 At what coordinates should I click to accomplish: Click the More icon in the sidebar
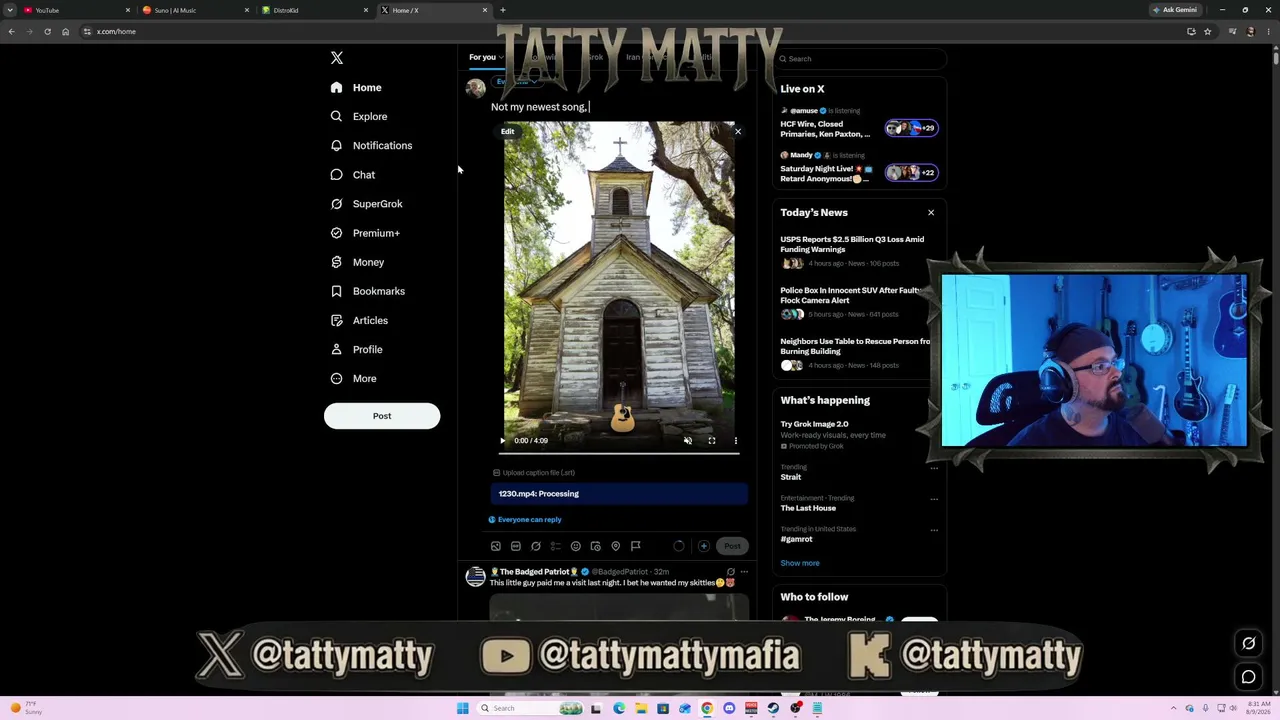click(x=337, y=378)
